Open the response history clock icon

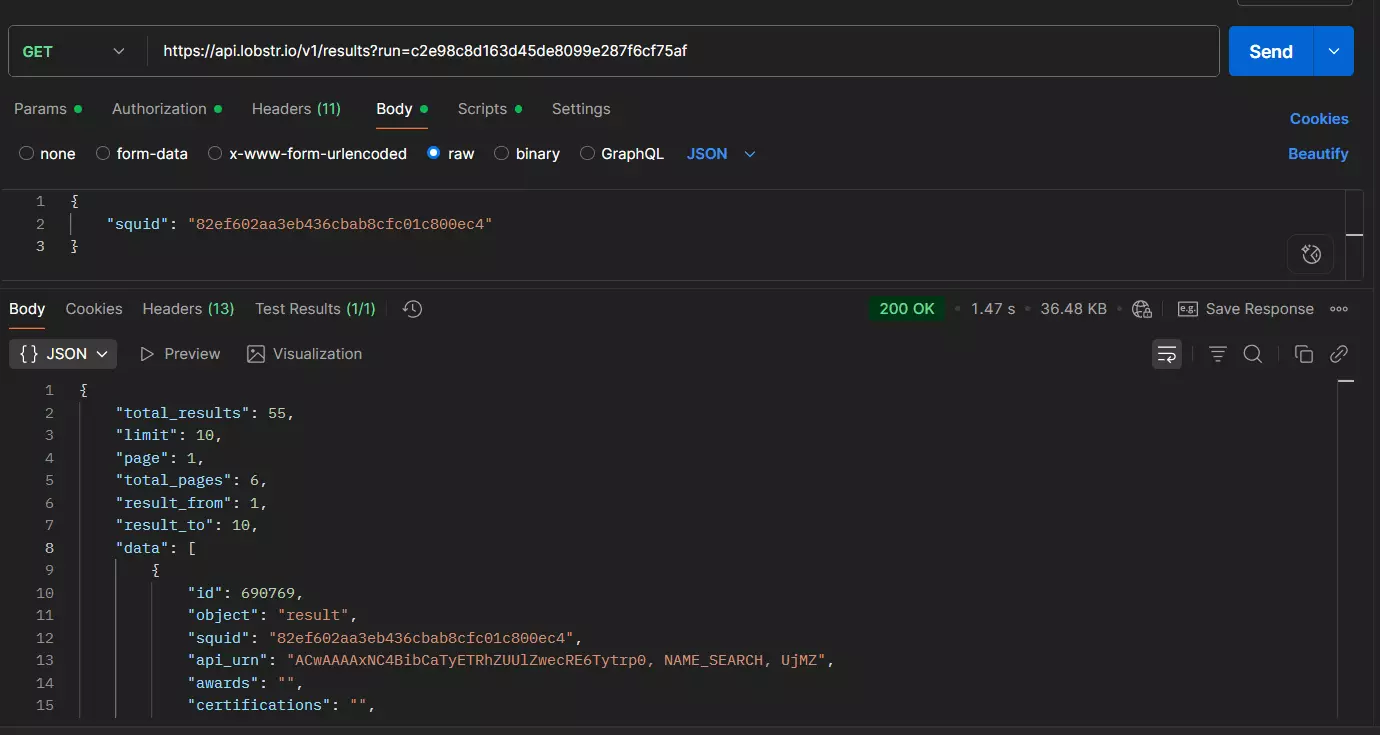tap(412, 309)
